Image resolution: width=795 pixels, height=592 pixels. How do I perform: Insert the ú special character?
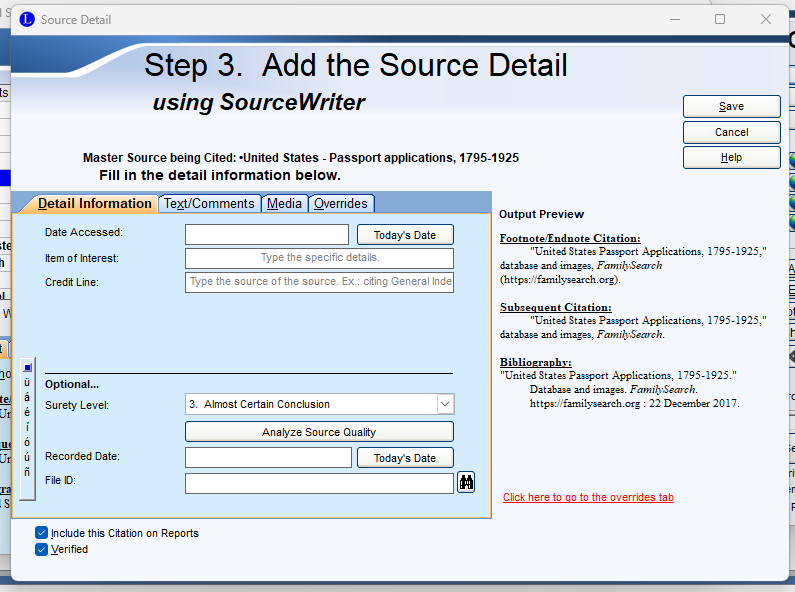27,457
